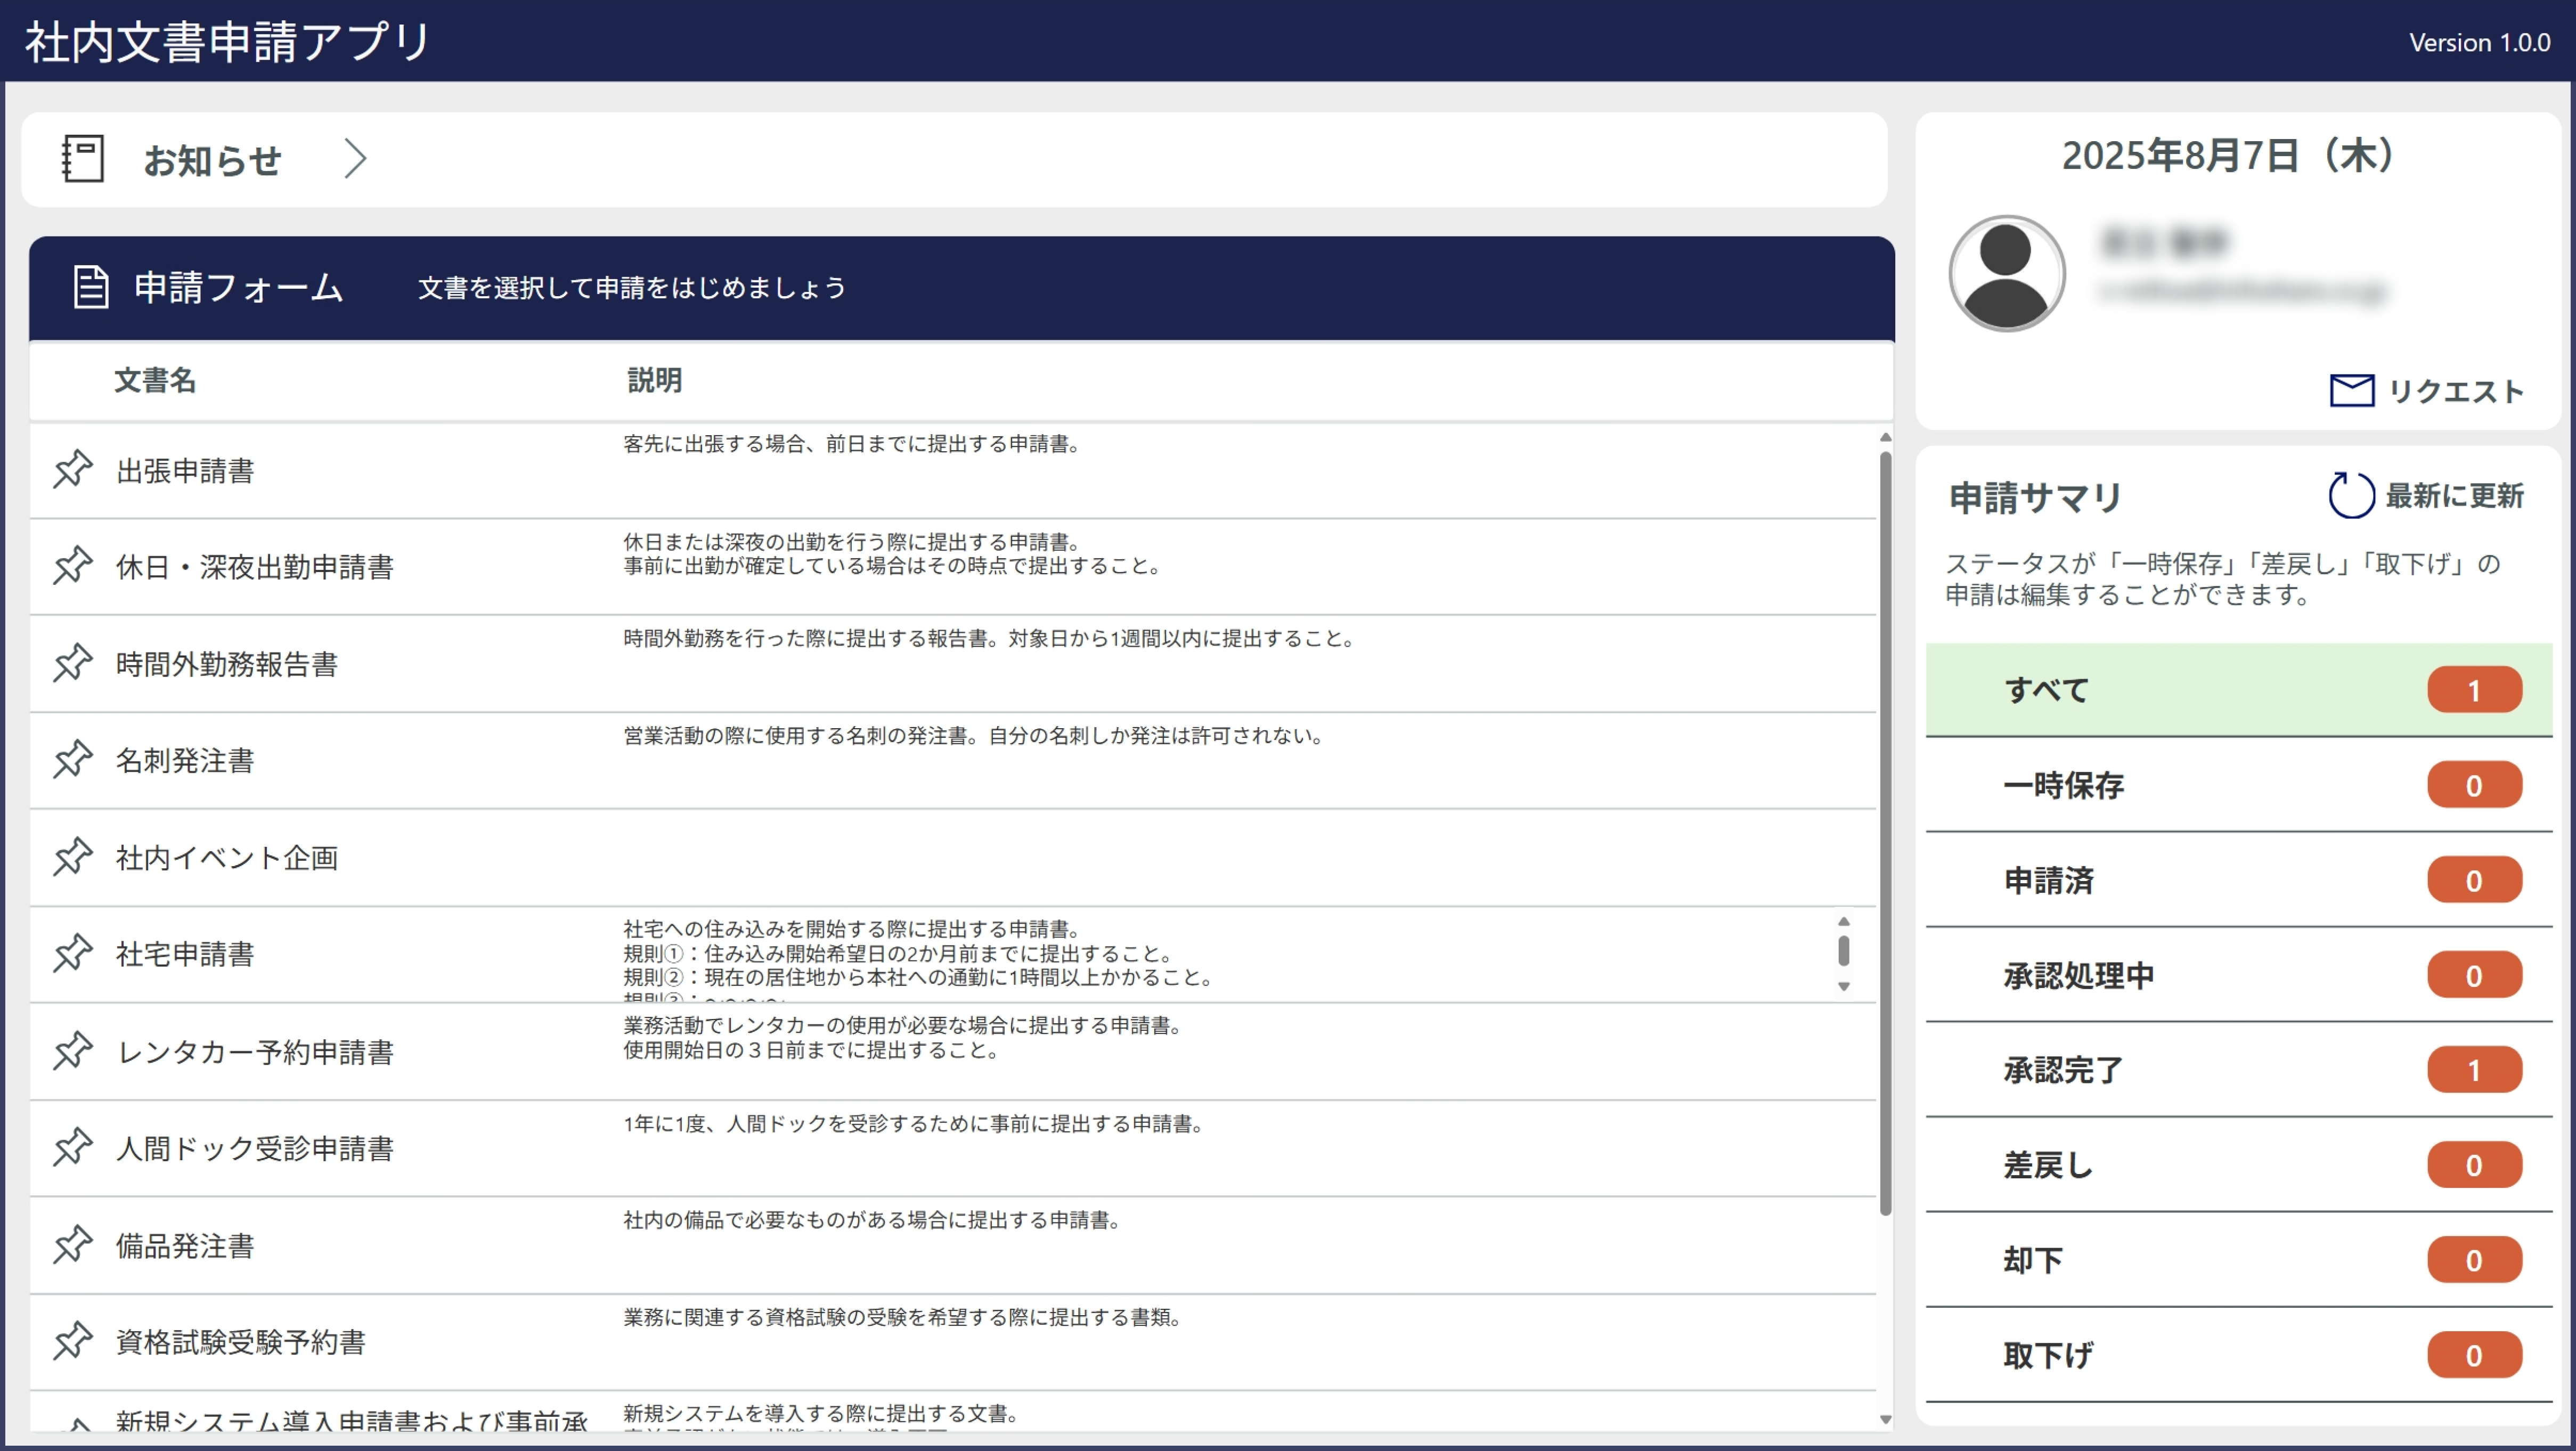
Task: Click the form list vertical scrollbar
Action: tap(1885, 830)
